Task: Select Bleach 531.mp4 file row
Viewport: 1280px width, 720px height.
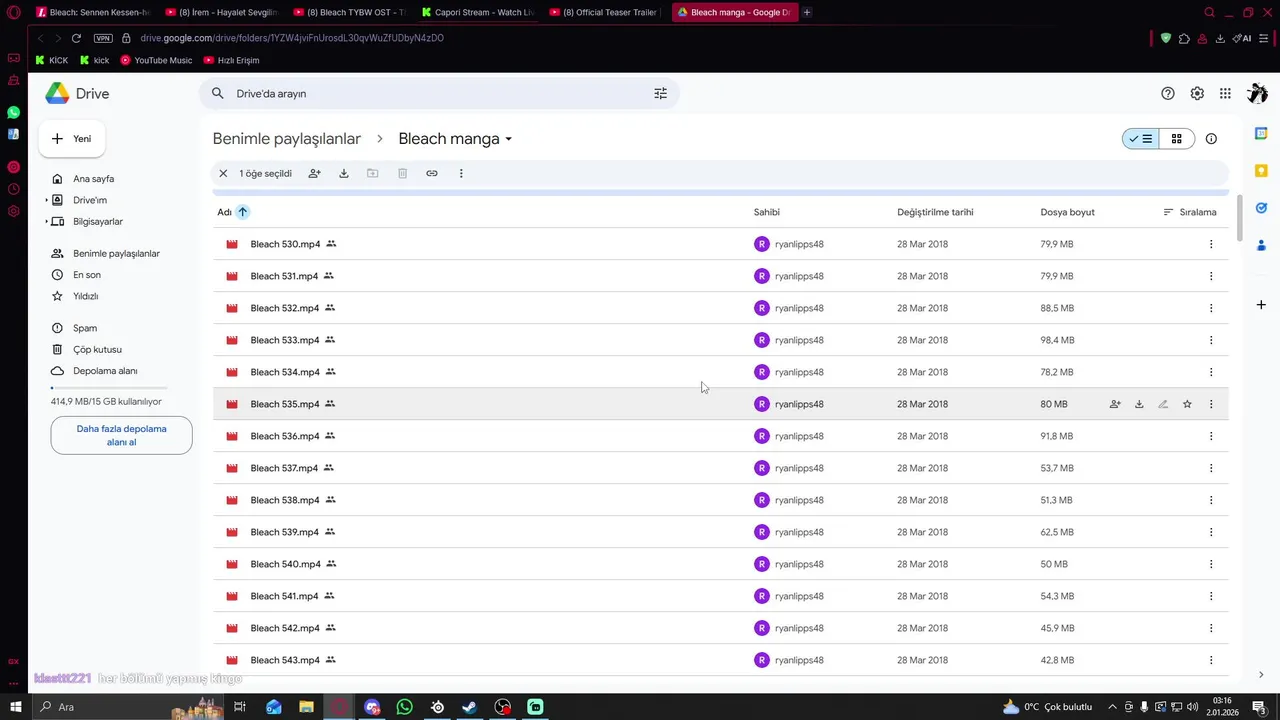Action: pos(720,276)
